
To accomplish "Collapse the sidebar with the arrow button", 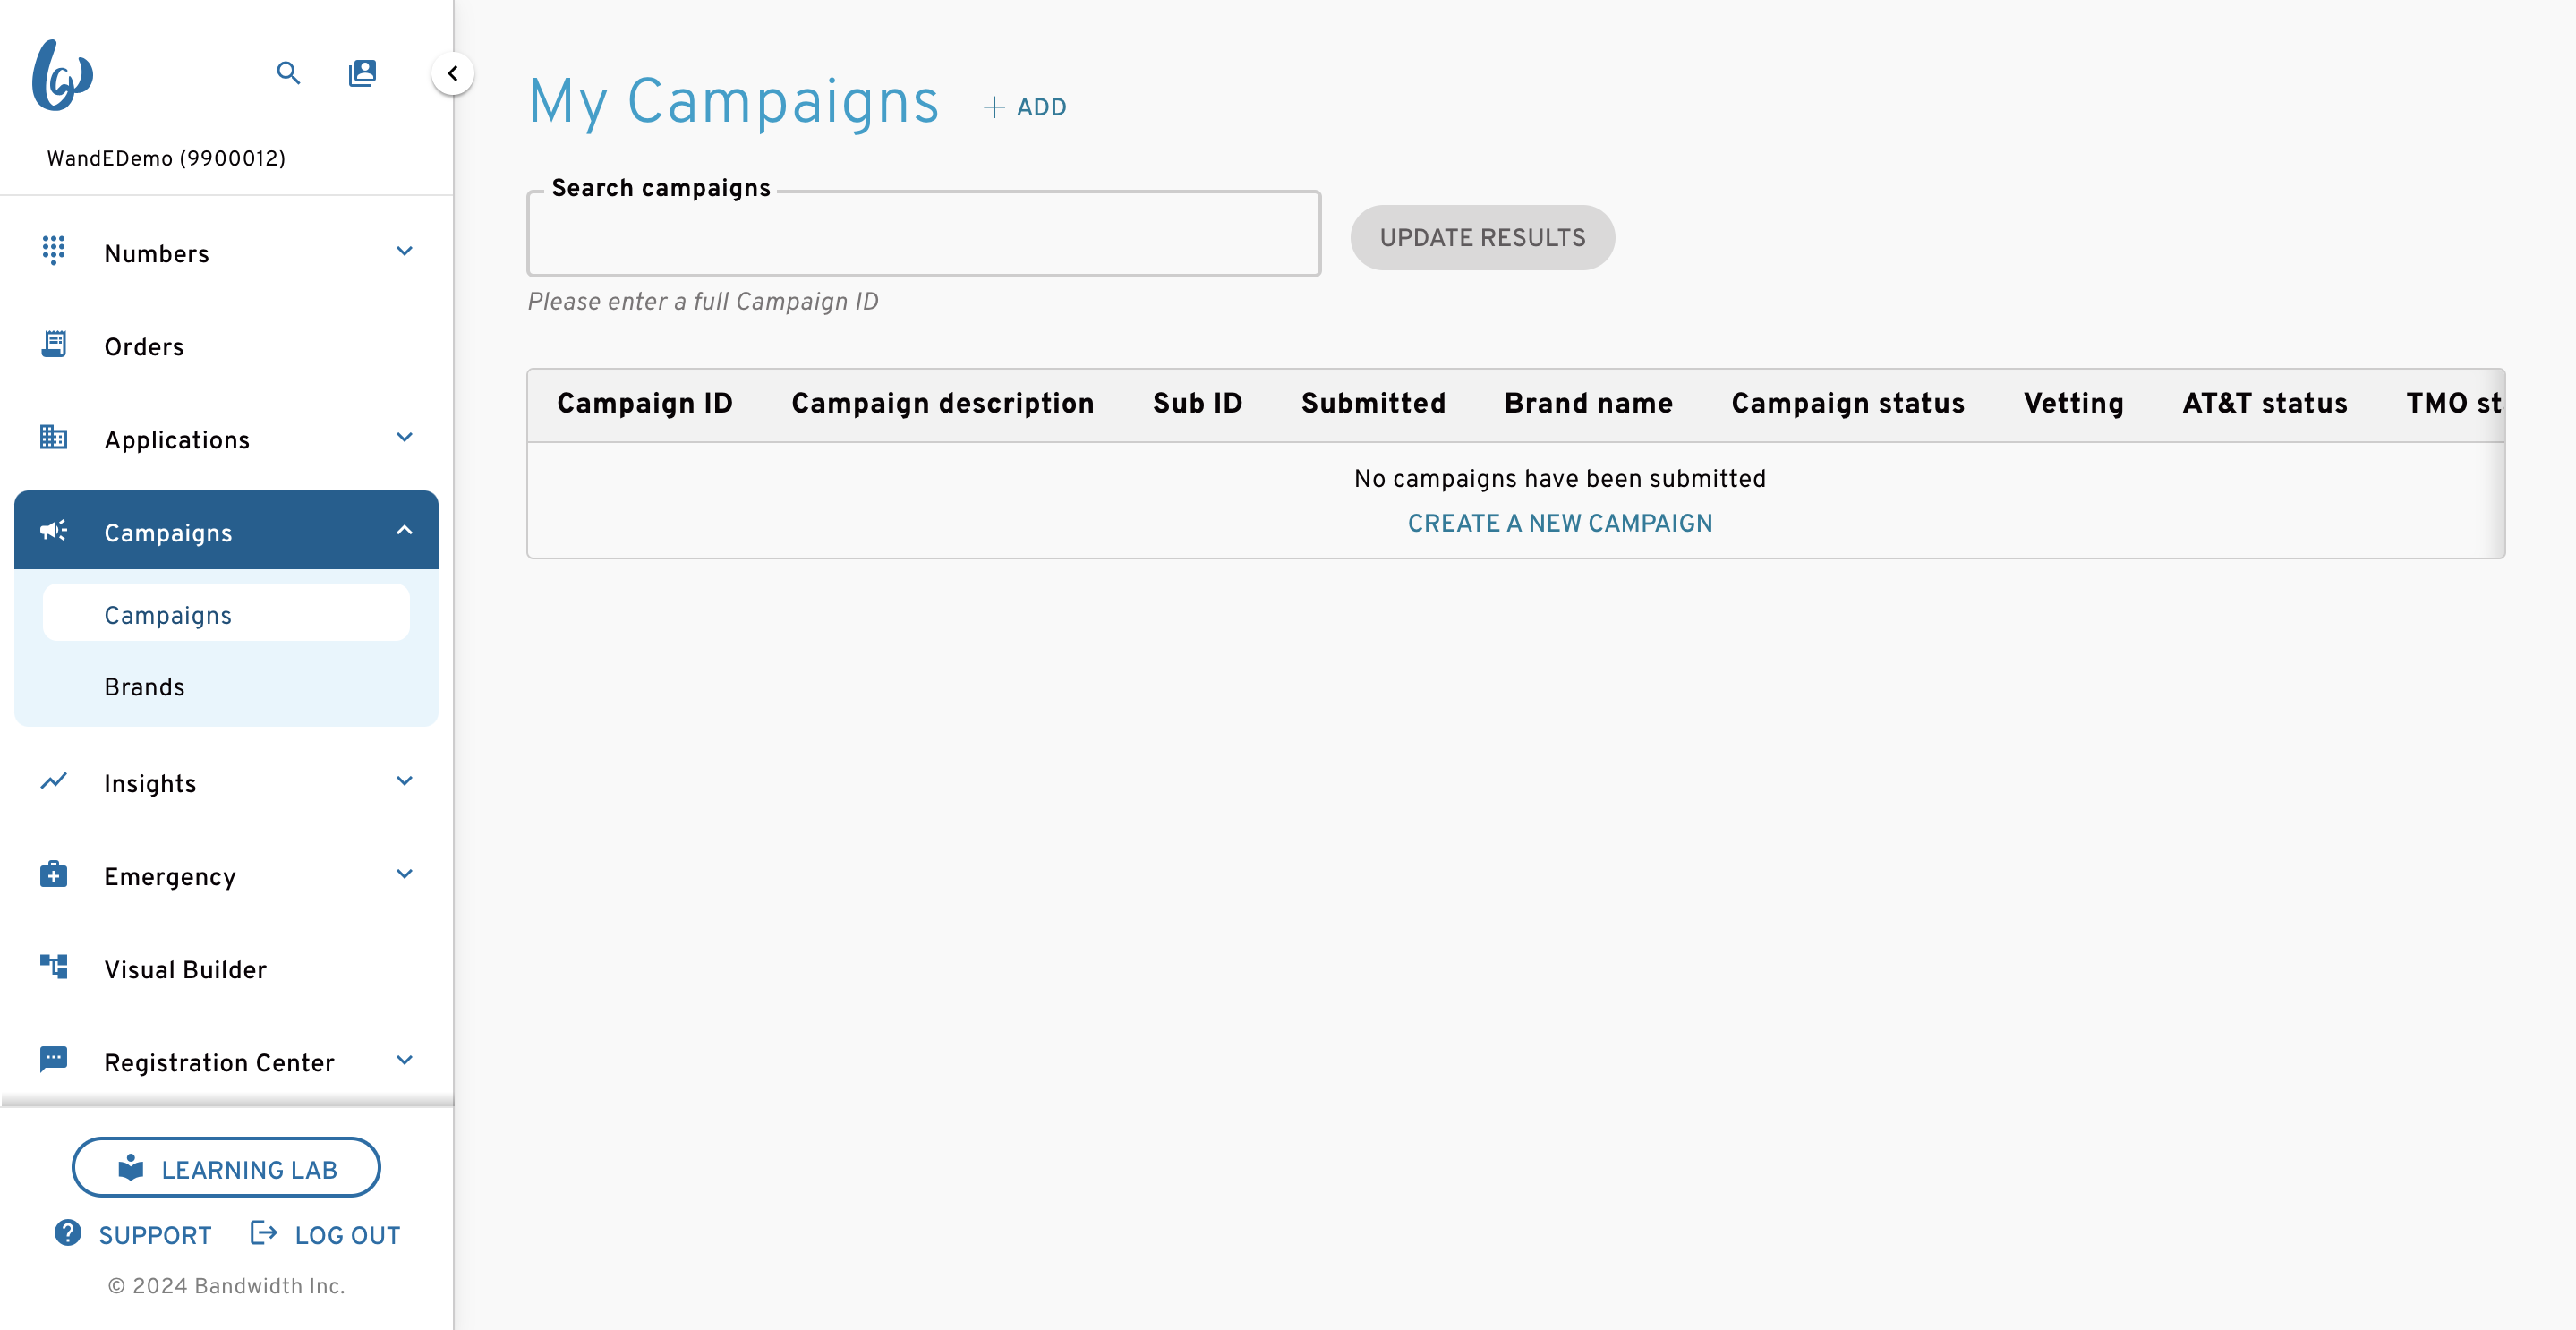I will (453, 73).
